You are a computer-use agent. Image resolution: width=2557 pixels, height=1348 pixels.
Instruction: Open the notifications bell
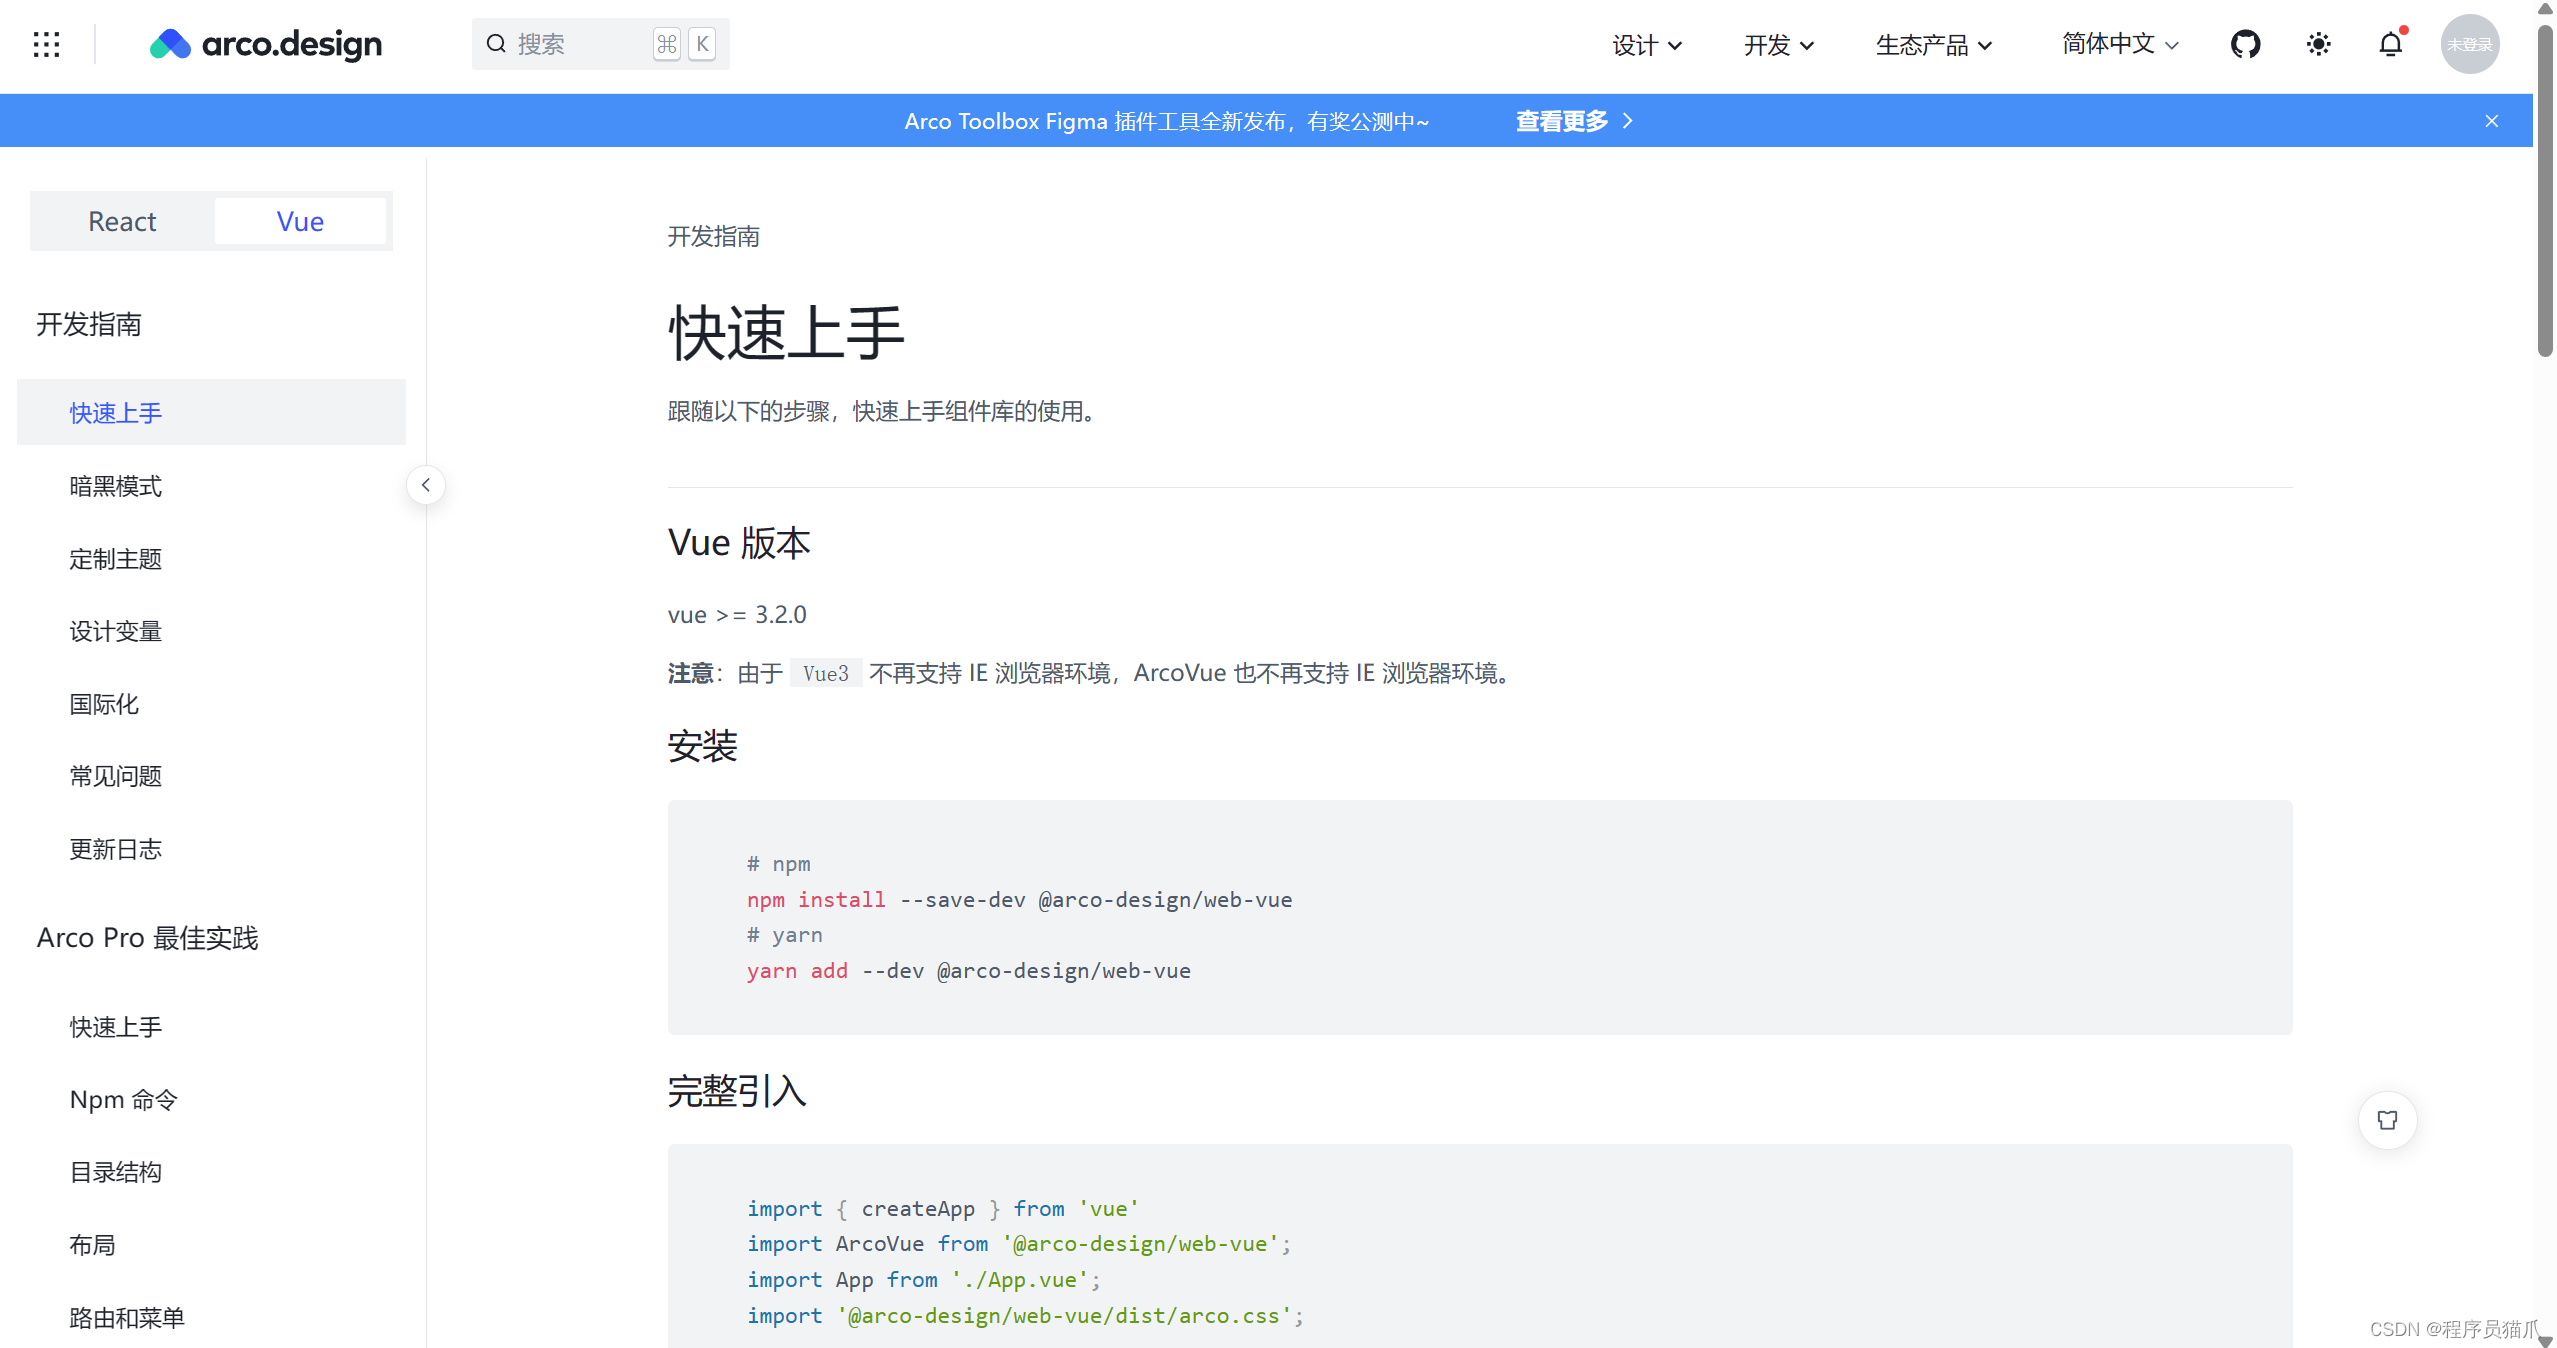(2391, 44)
